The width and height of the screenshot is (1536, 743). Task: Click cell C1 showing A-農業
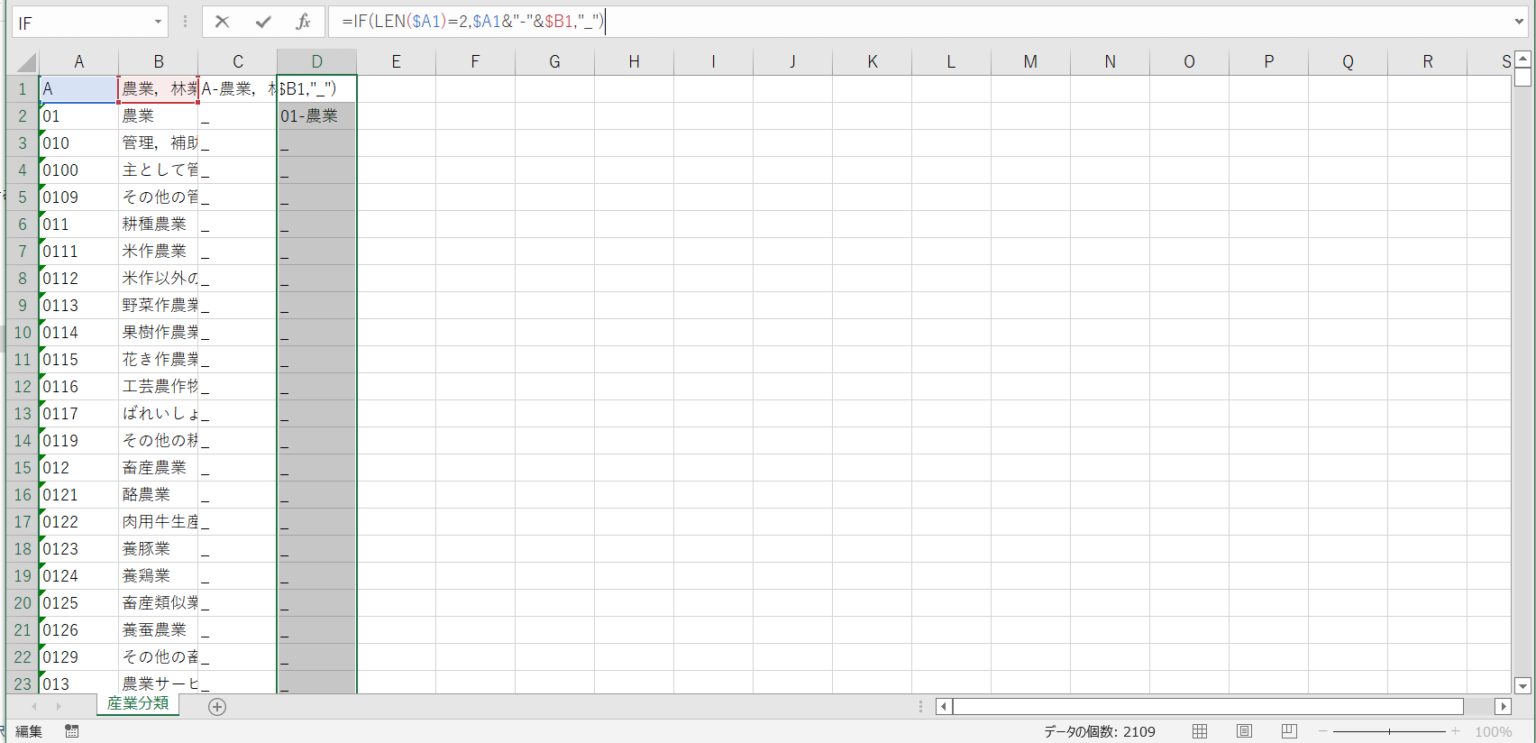(x=237, y=89)
